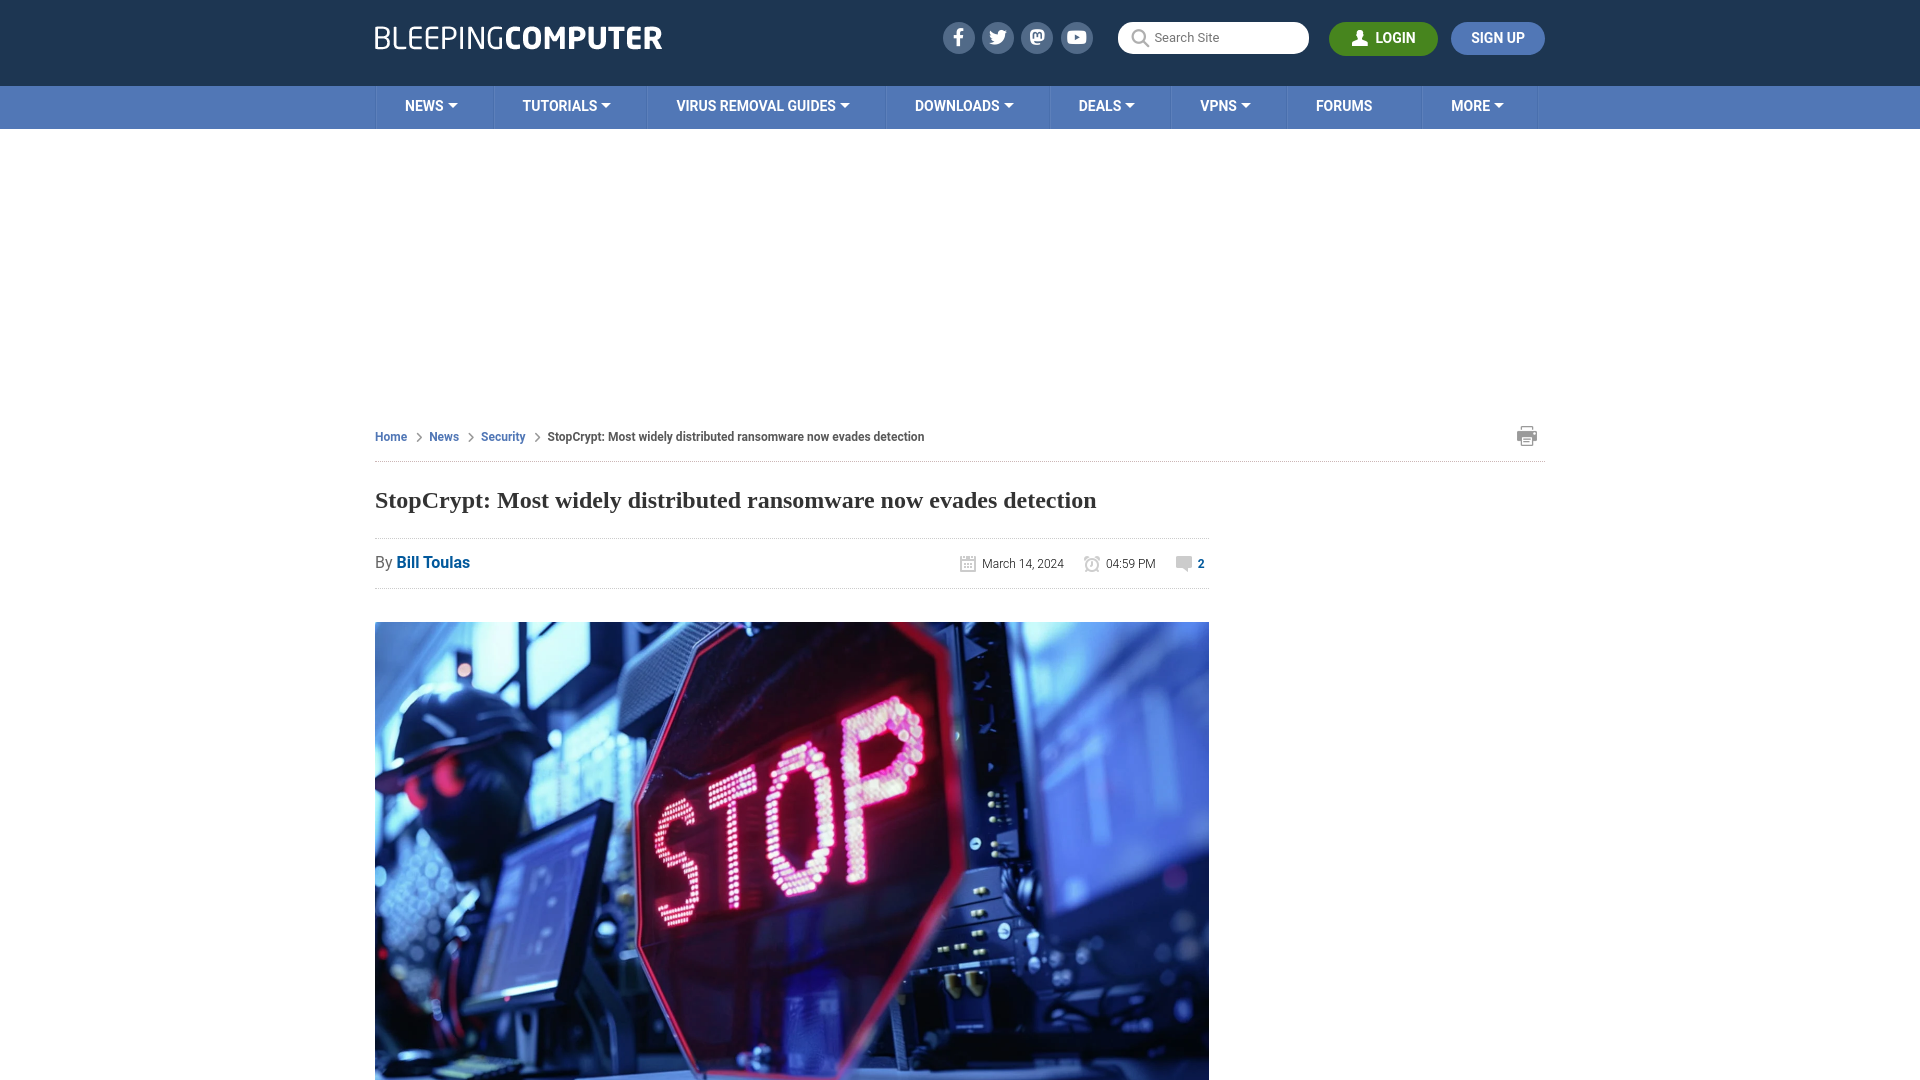Open BleepingComputer YouTube channel
Image resolution: width=1920 pixels, height=1080 pixels.
[1077, 37]
